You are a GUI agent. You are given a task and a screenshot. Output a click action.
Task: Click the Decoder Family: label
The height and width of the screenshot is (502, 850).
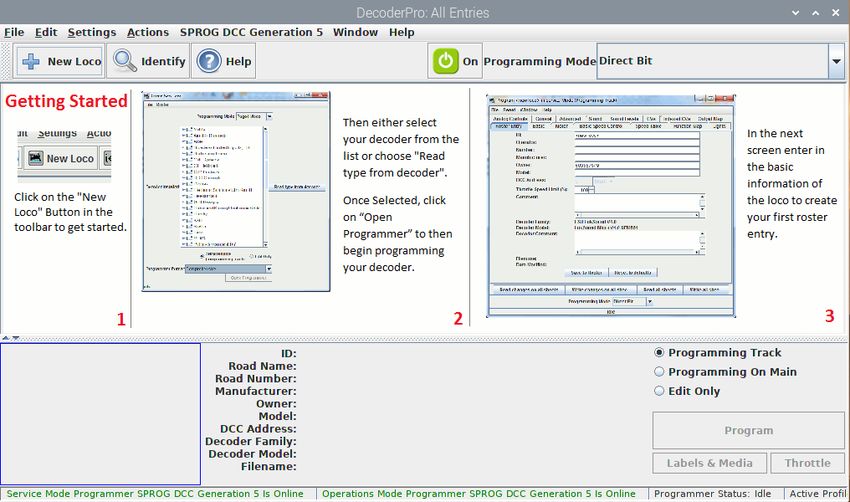[x=250, y=441]
